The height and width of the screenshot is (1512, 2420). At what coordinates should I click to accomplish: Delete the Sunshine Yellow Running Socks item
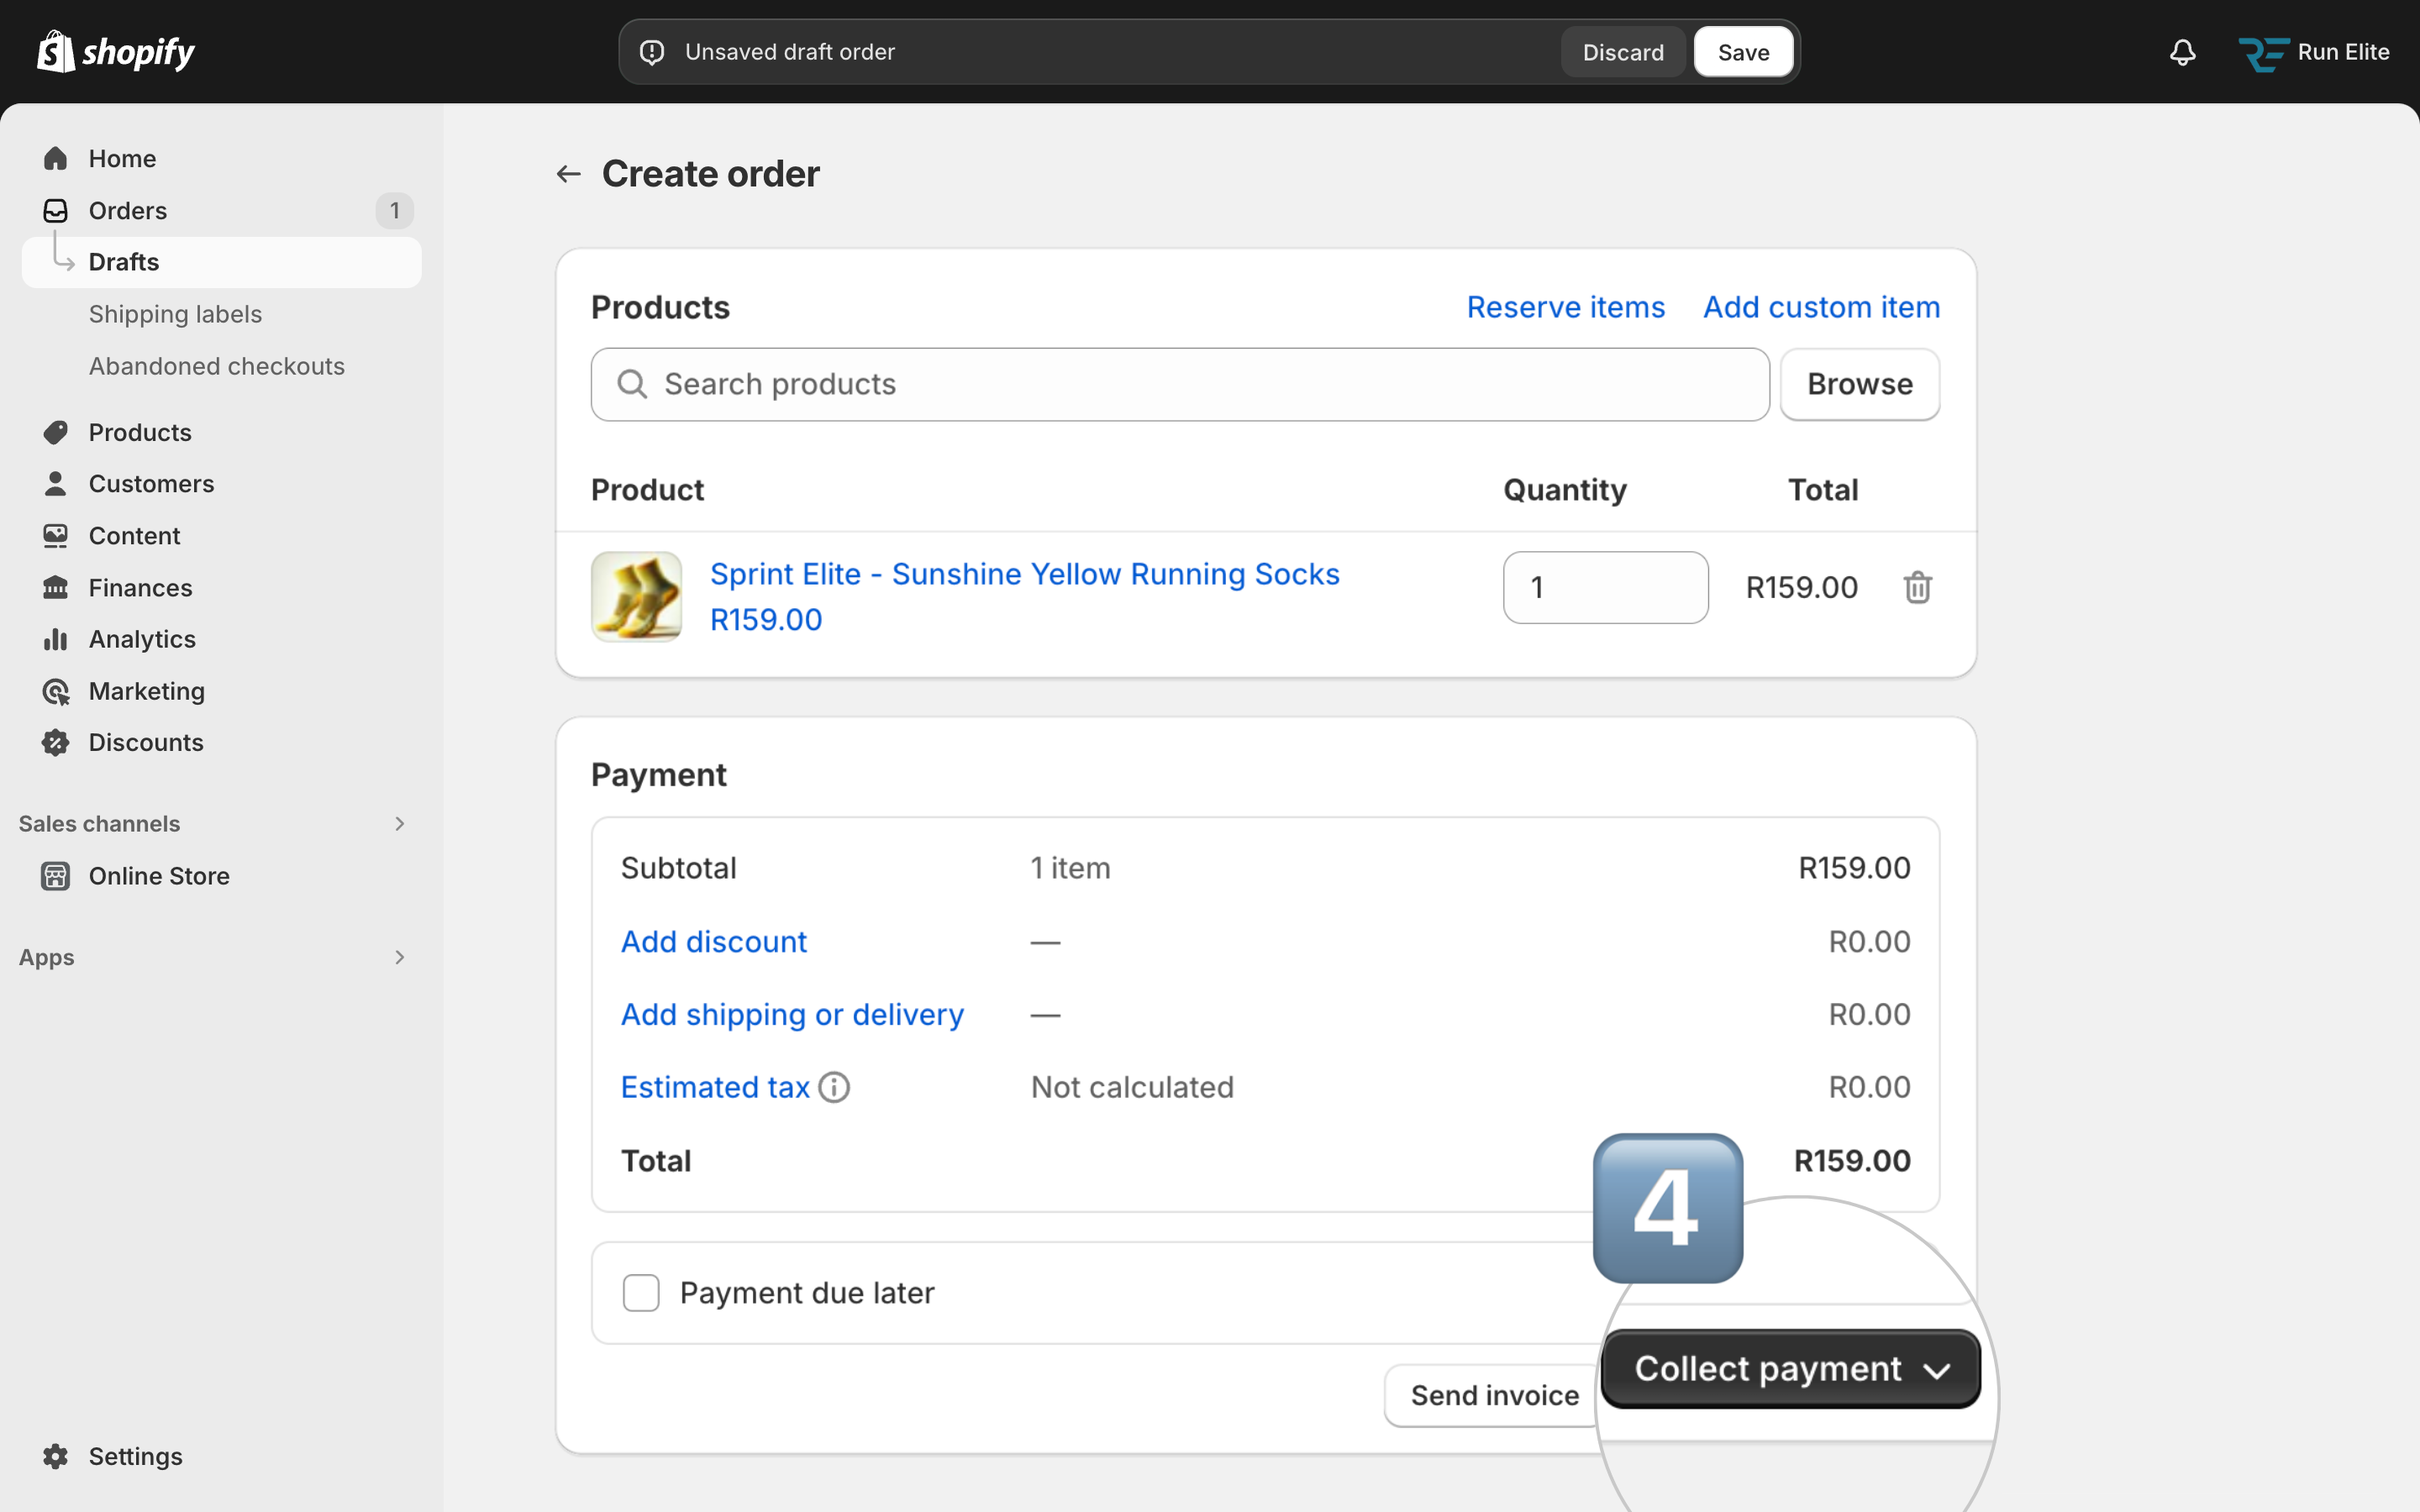tap(1916, 588)
